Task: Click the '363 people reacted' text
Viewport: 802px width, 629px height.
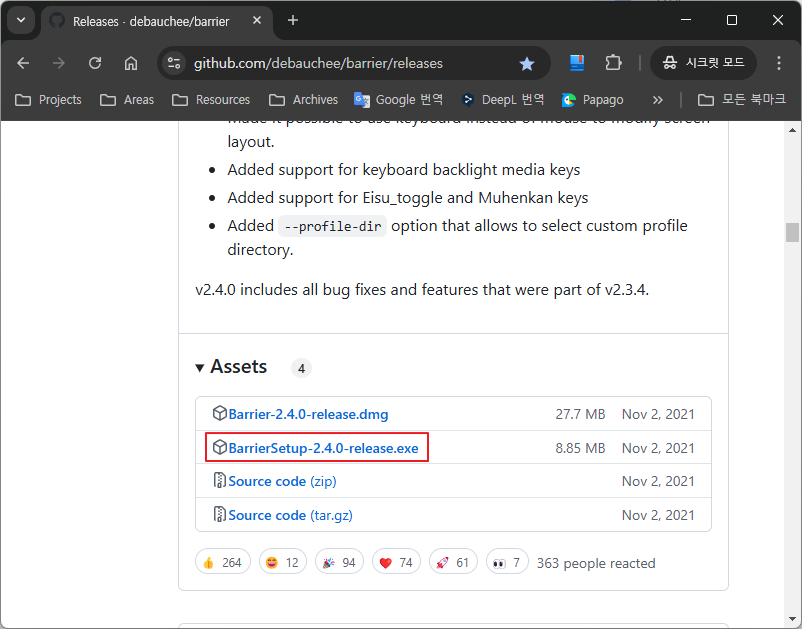Action: point(596,563)
